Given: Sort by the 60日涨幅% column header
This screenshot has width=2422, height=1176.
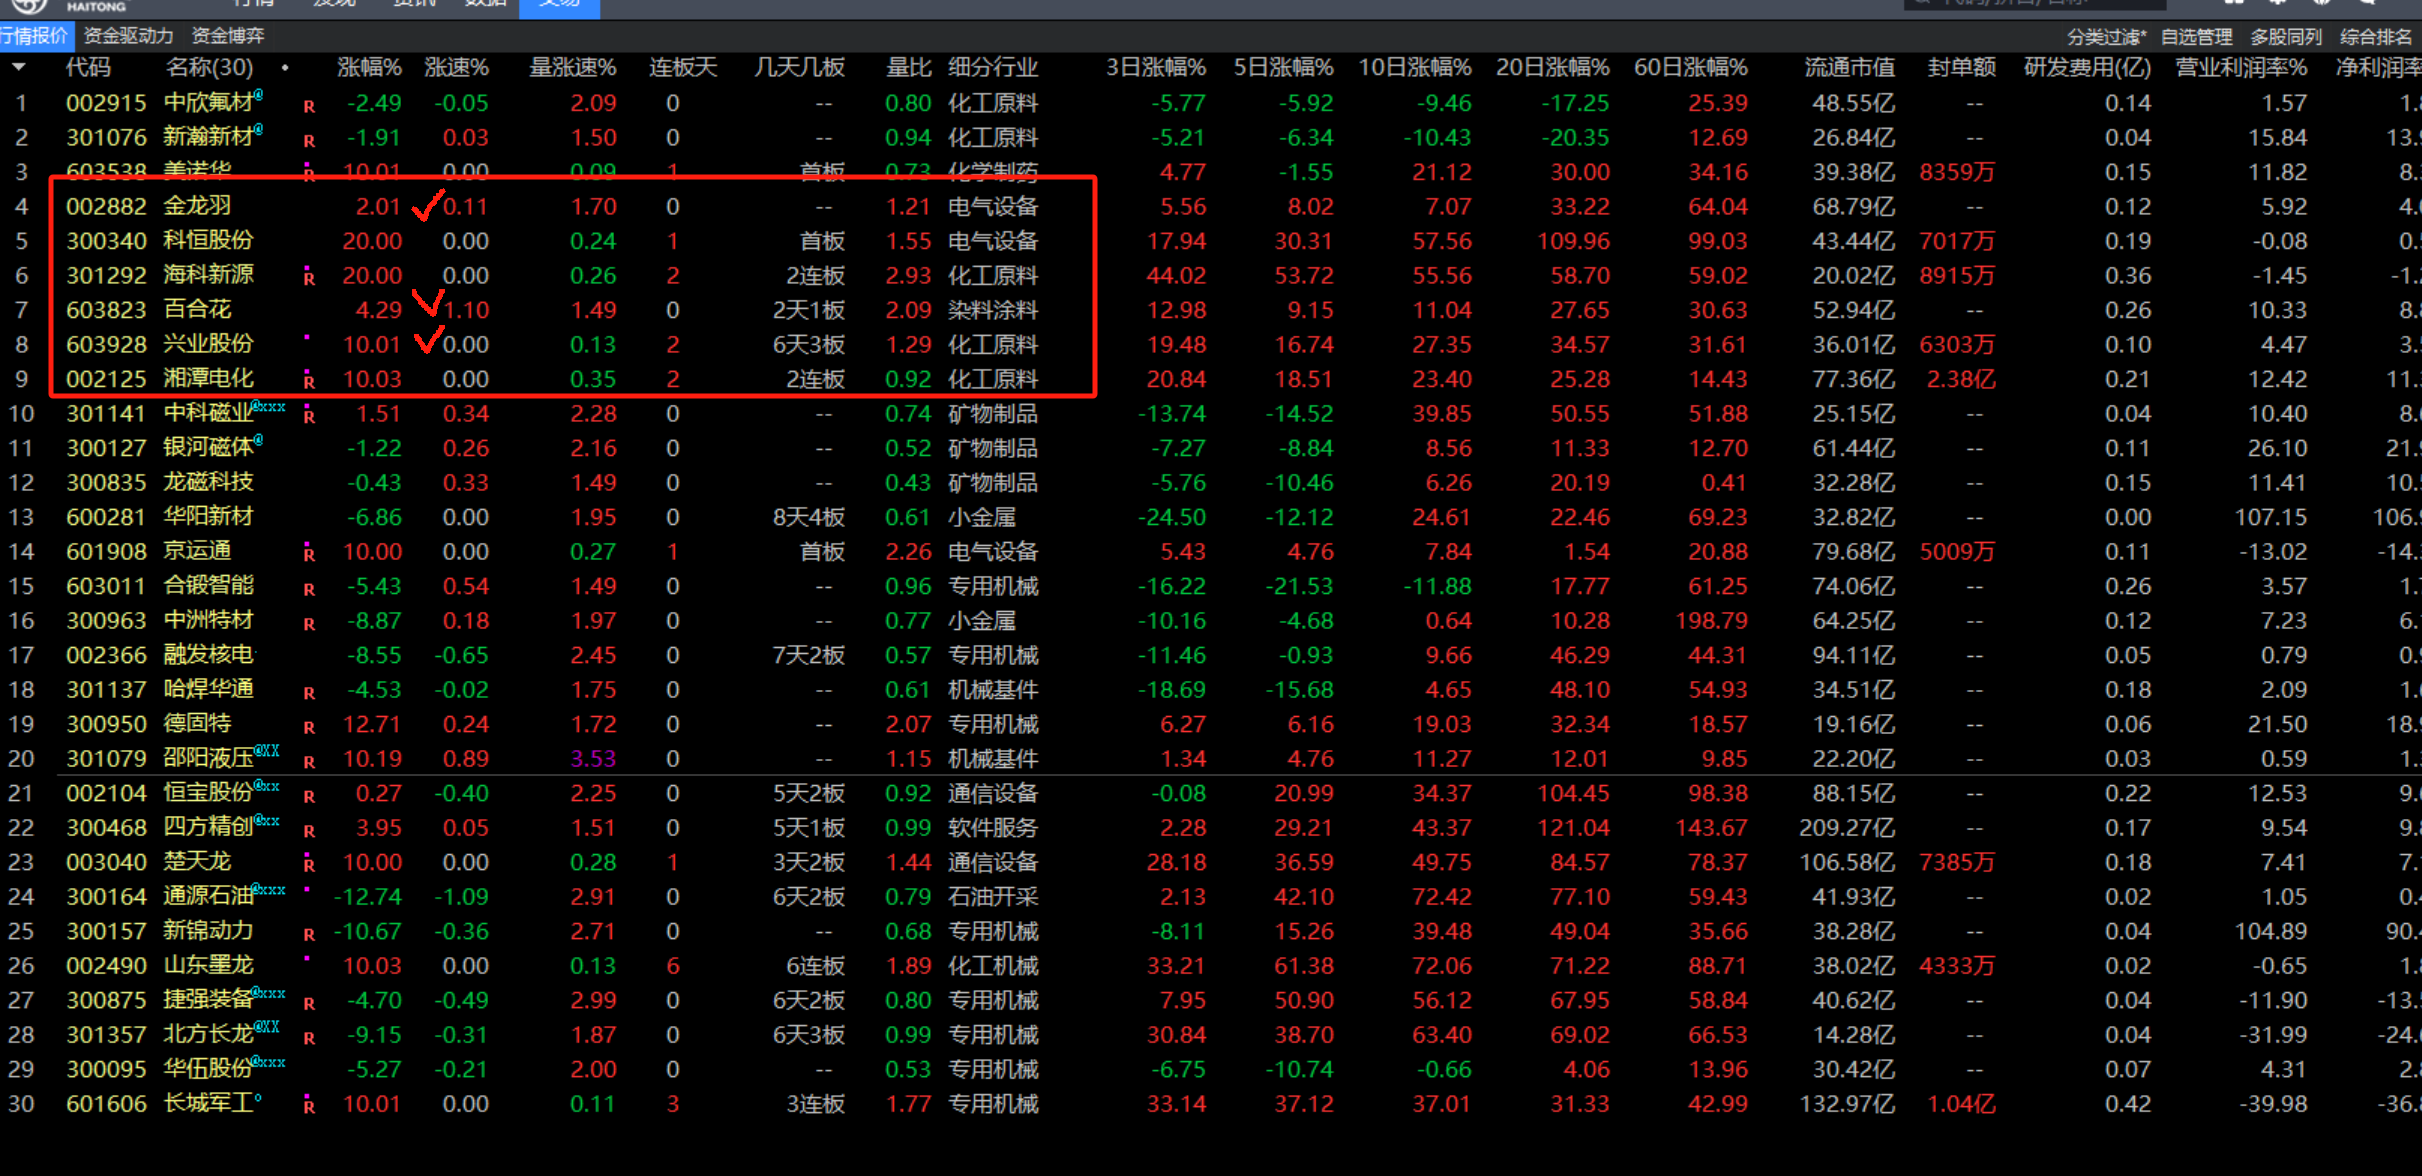Looking at the screenshot, I should point(1690,67).
